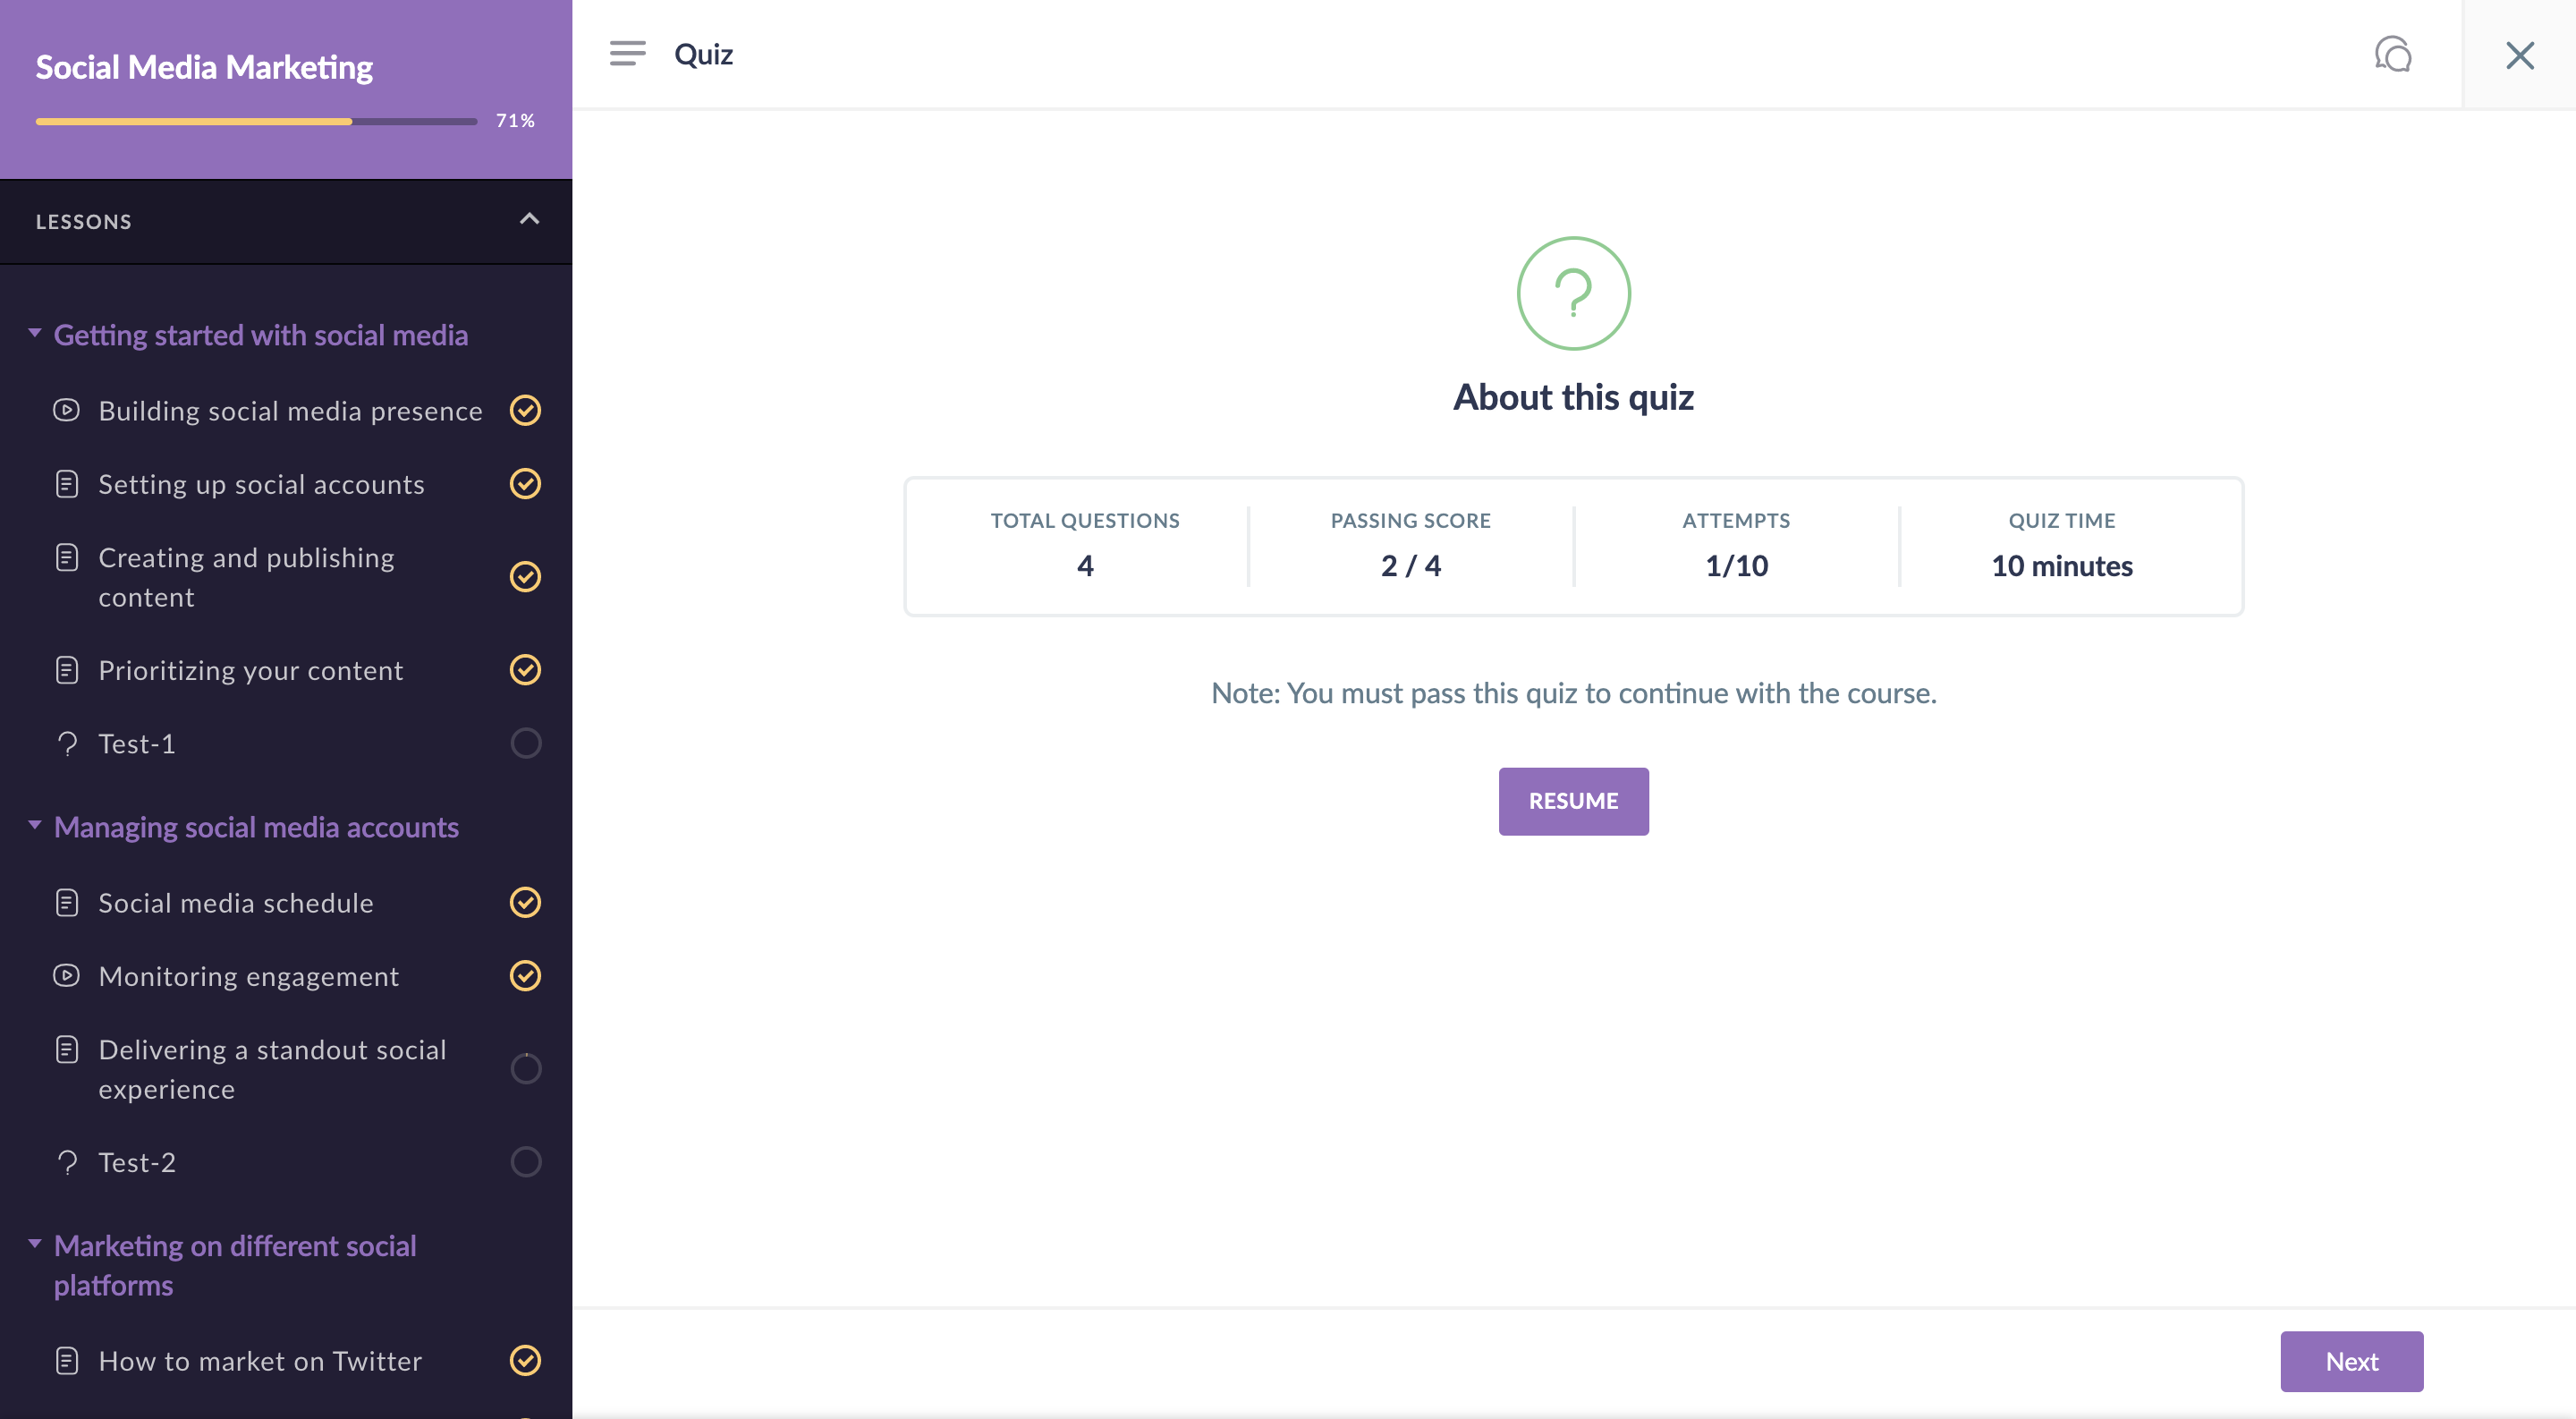
Task: Click the hamburger menu icon beside Quiz
Action: pyautogui.click(x=627, y=53)
